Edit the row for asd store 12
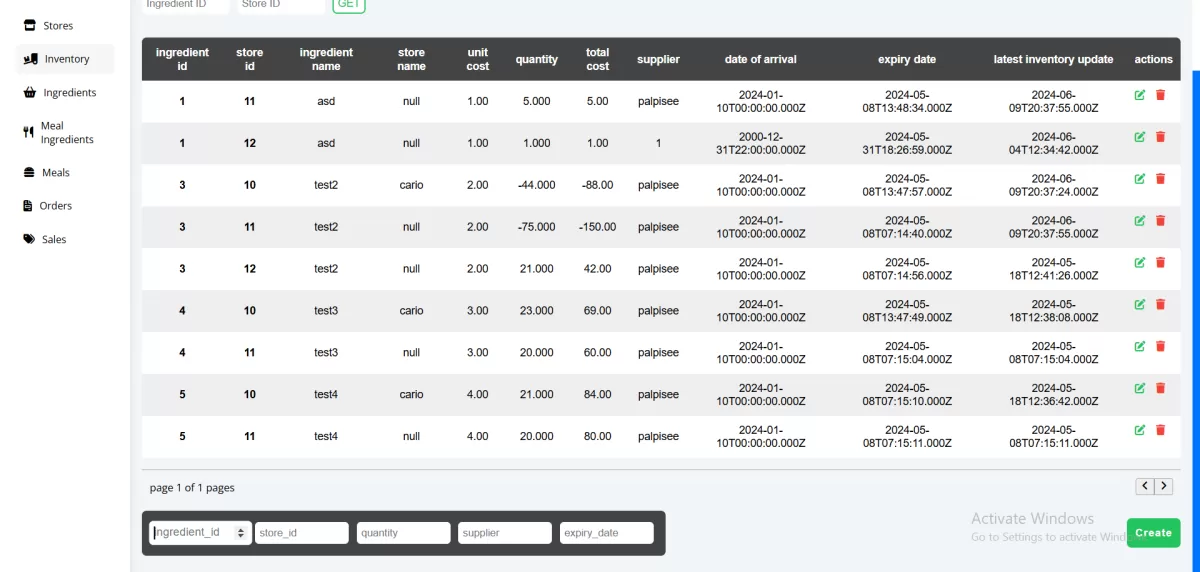Screen dimensions: 1200x572 1140,137
